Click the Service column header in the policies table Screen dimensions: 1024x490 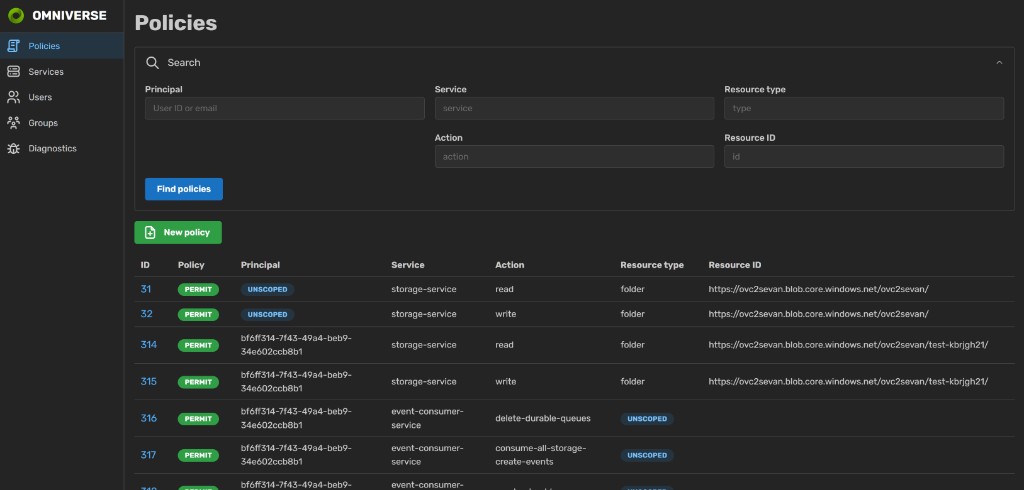408,265
